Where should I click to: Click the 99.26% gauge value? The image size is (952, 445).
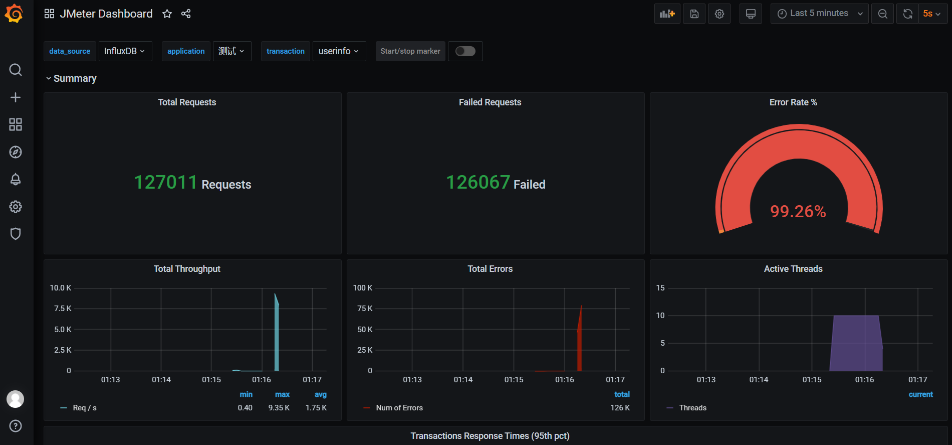coord(798,211)
